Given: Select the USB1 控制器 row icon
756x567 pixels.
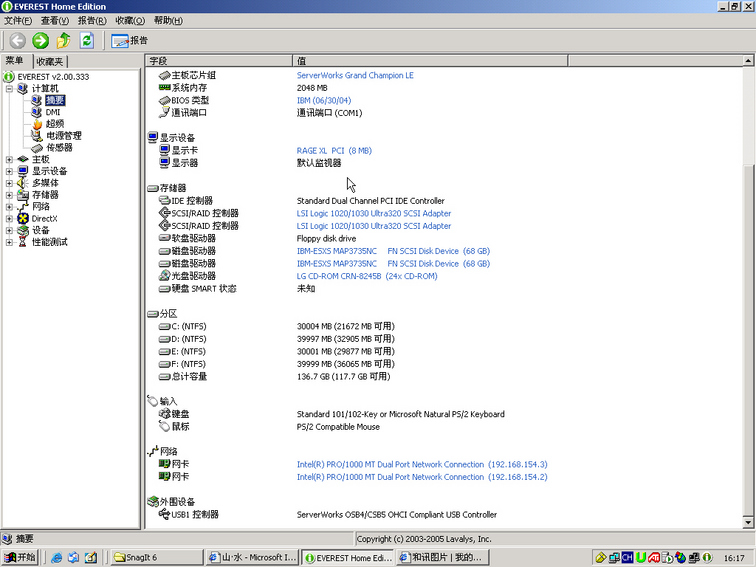Looking at the screenshot, I should 164,514.
